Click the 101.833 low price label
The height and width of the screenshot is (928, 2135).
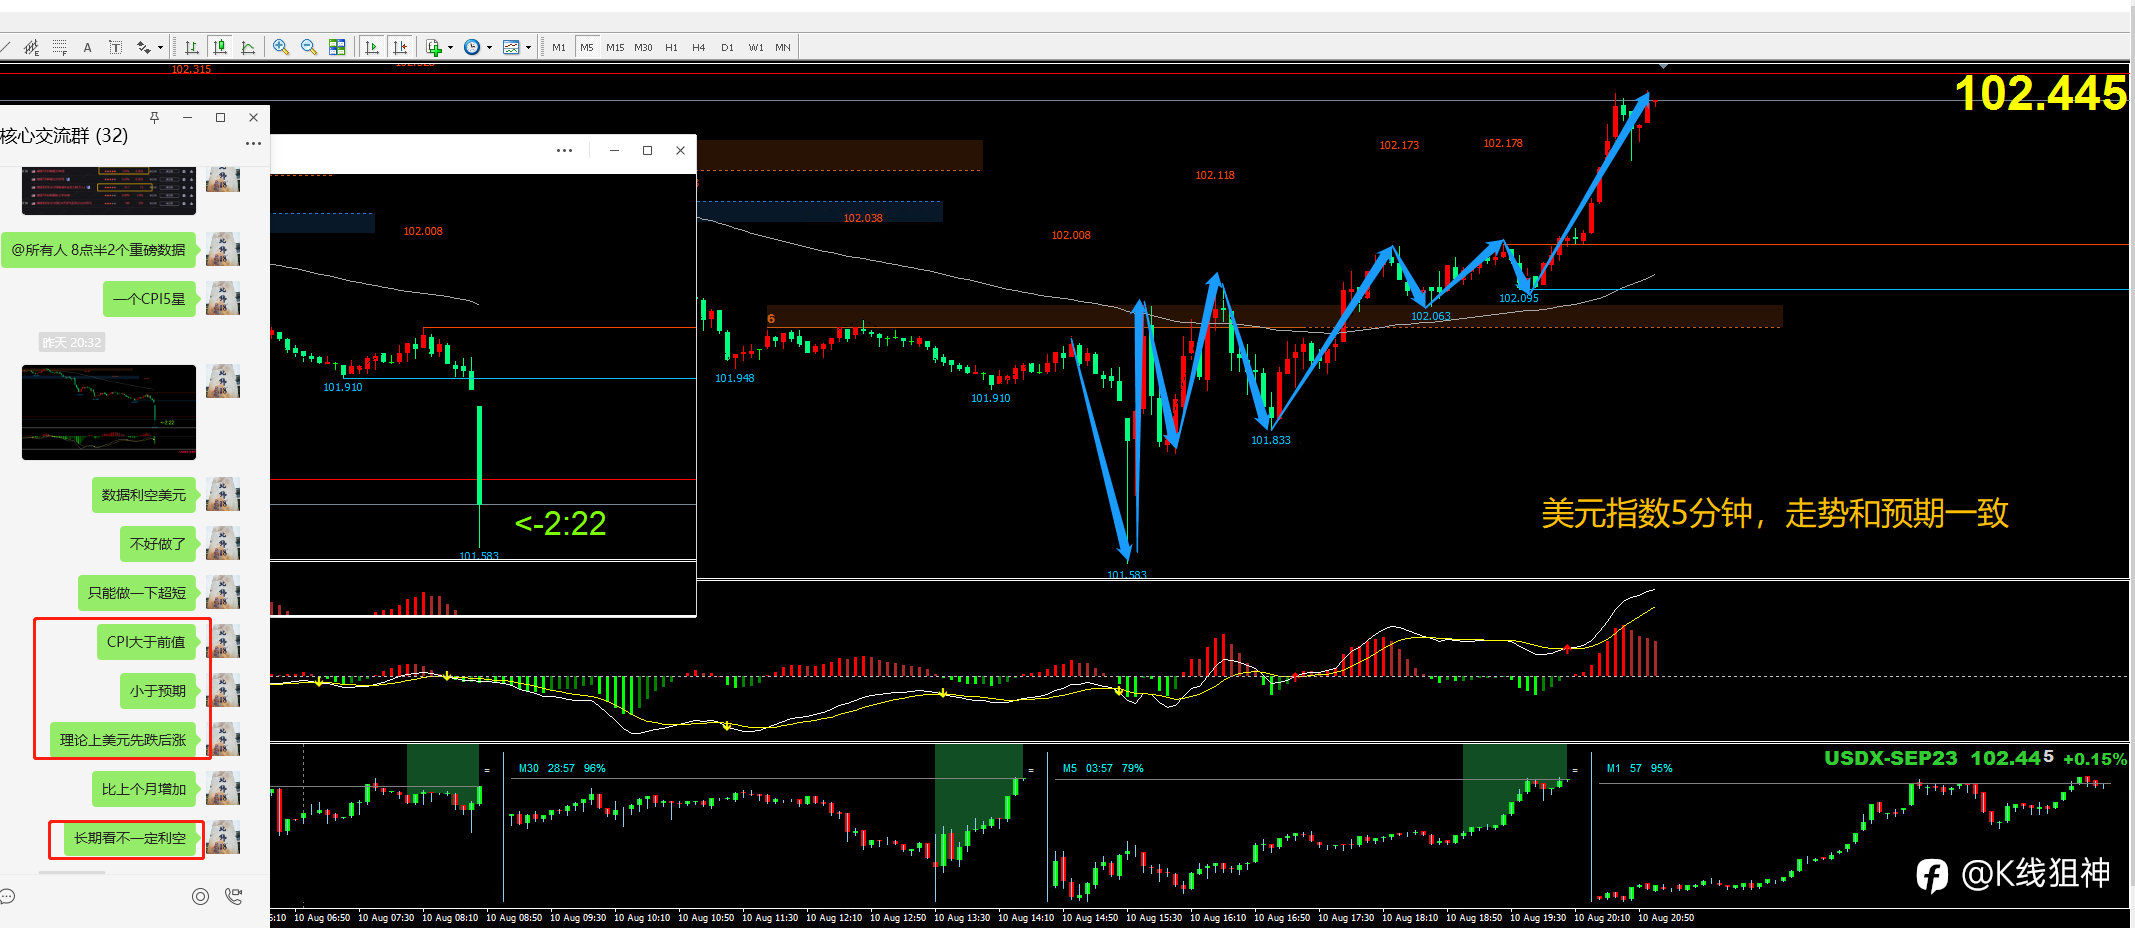(1271, 440)
